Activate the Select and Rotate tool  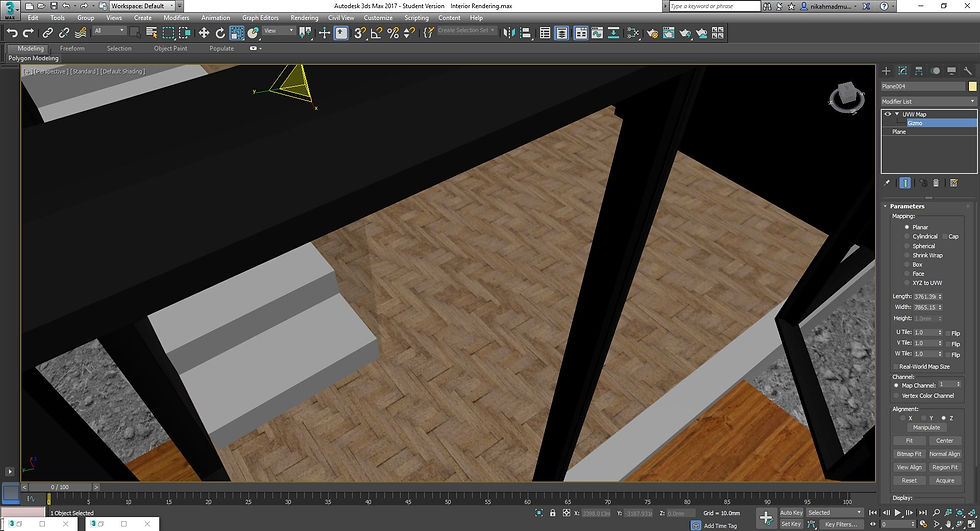pos(220,33)
